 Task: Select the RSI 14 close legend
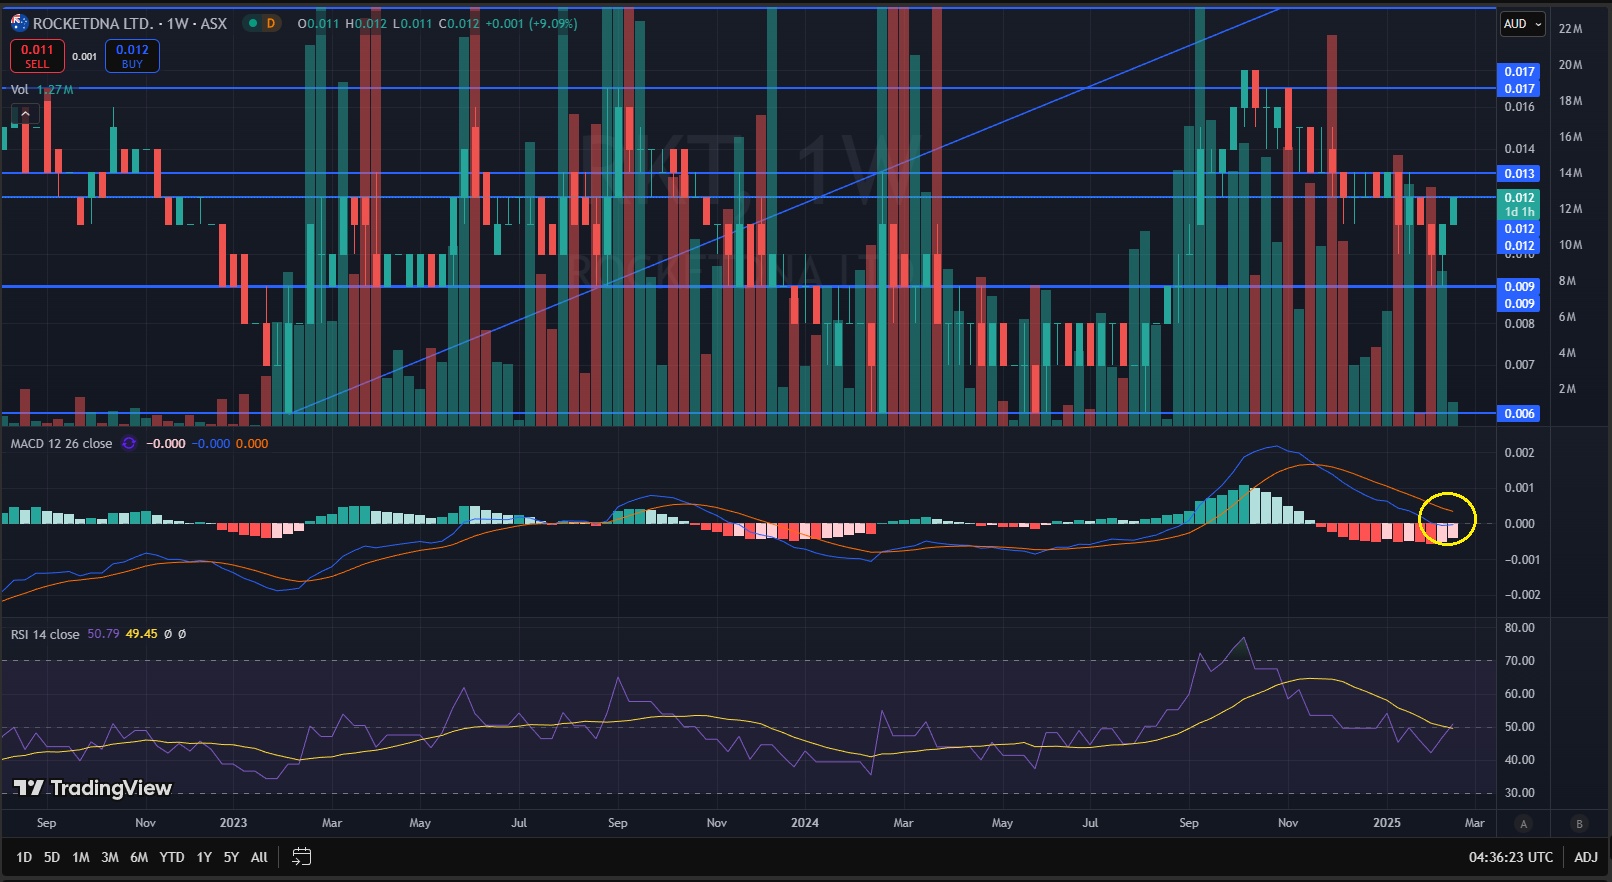click(x=45, y=634)
